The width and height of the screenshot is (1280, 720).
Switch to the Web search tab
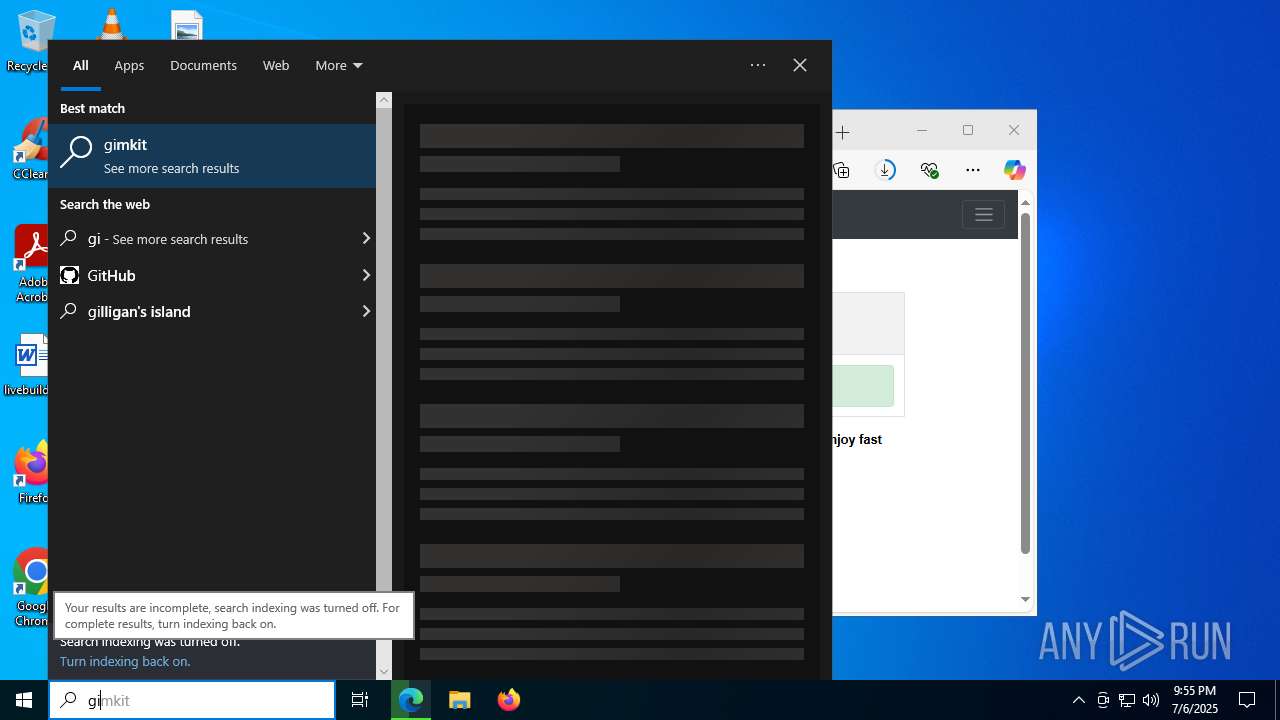click(x=276, y=66)
